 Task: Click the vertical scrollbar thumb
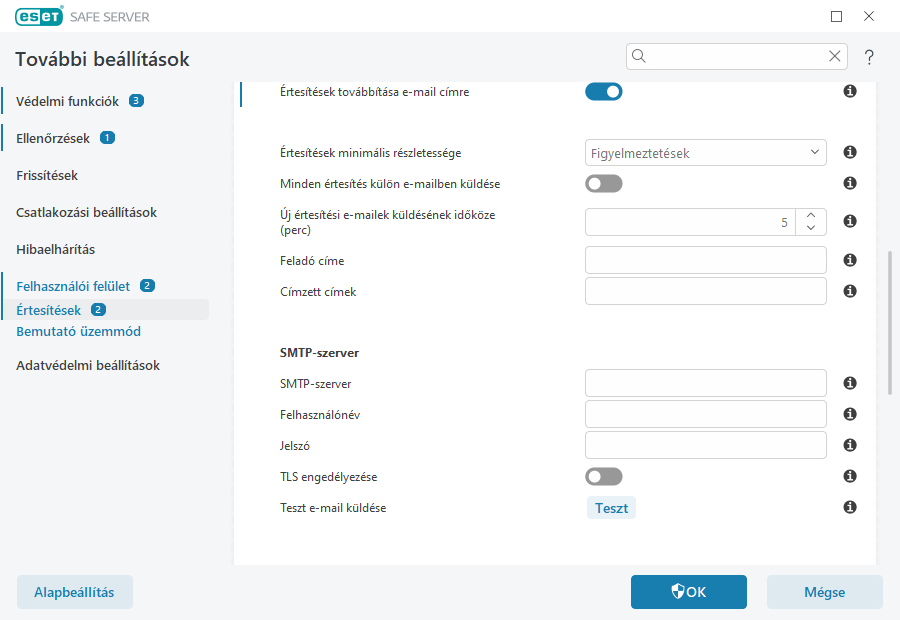click(x=889, y=320)
